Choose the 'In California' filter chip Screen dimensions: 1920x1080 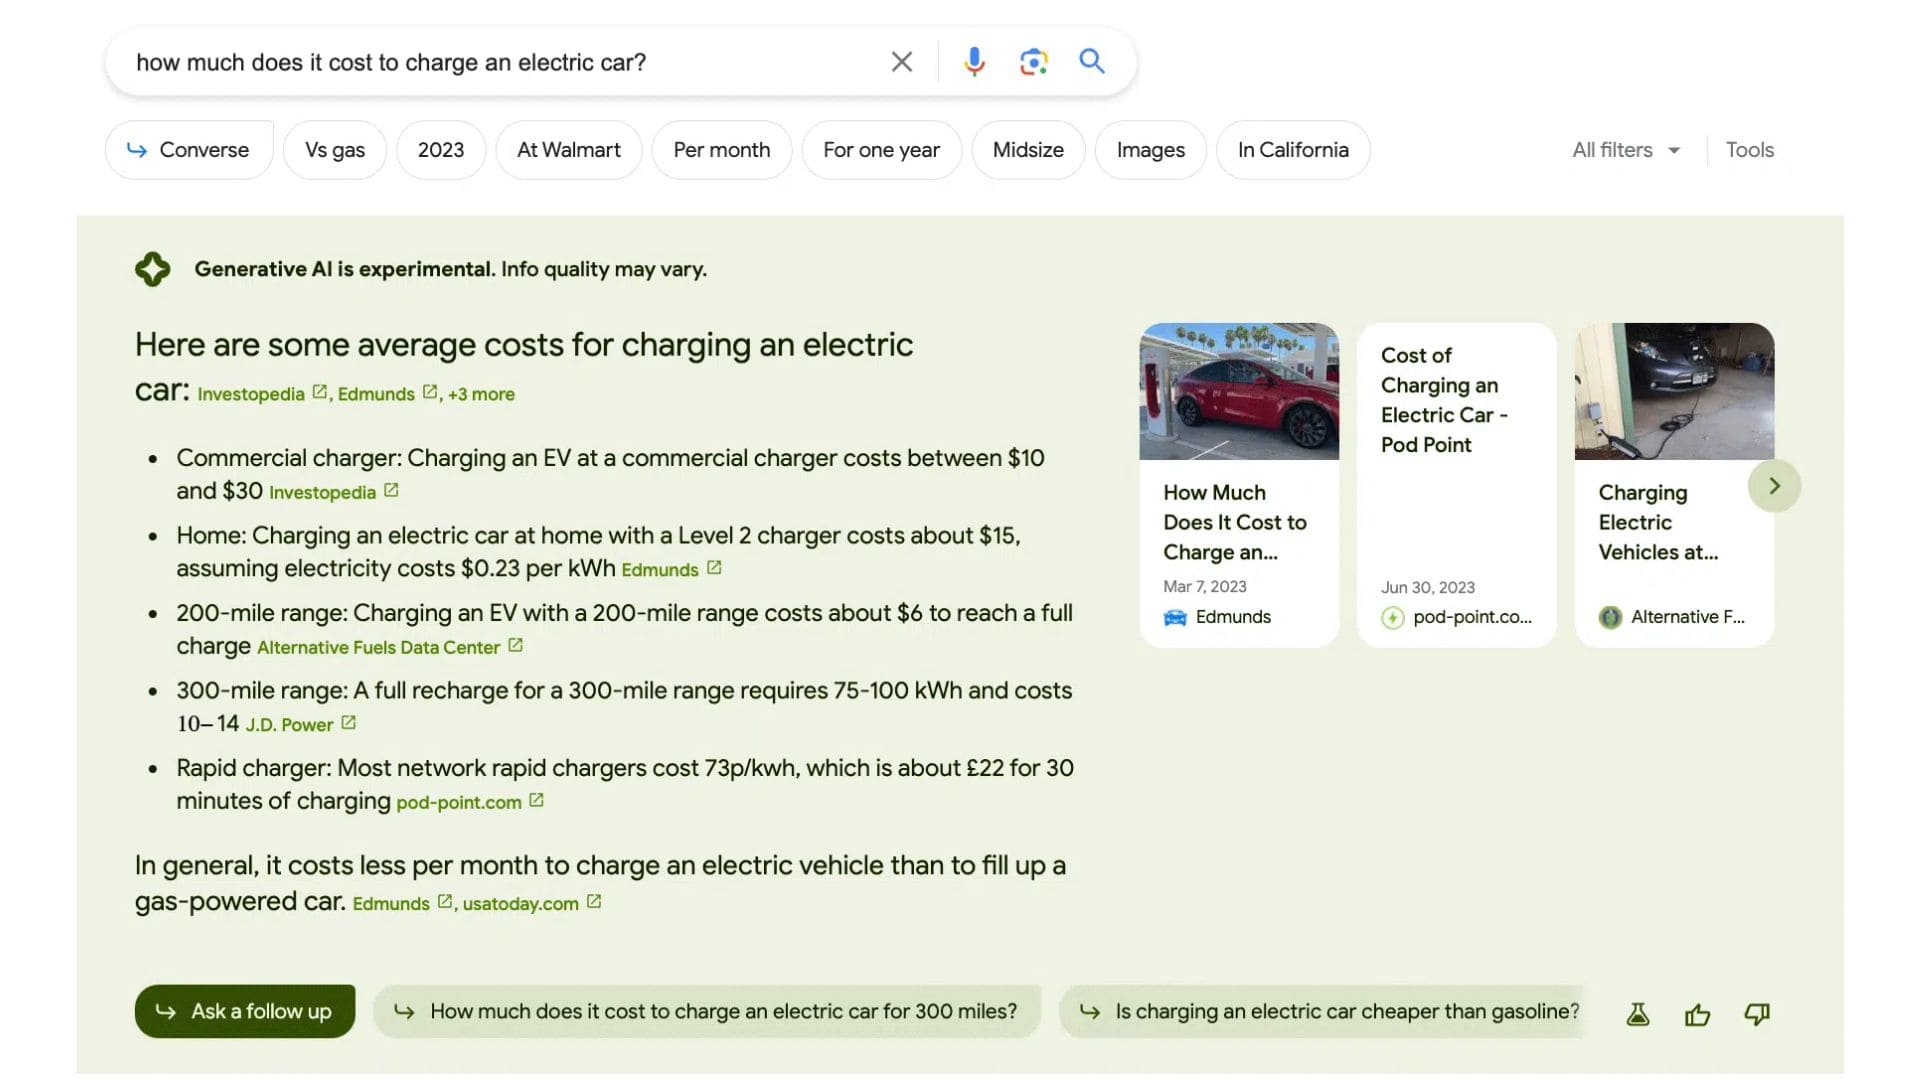point(1292,150)
